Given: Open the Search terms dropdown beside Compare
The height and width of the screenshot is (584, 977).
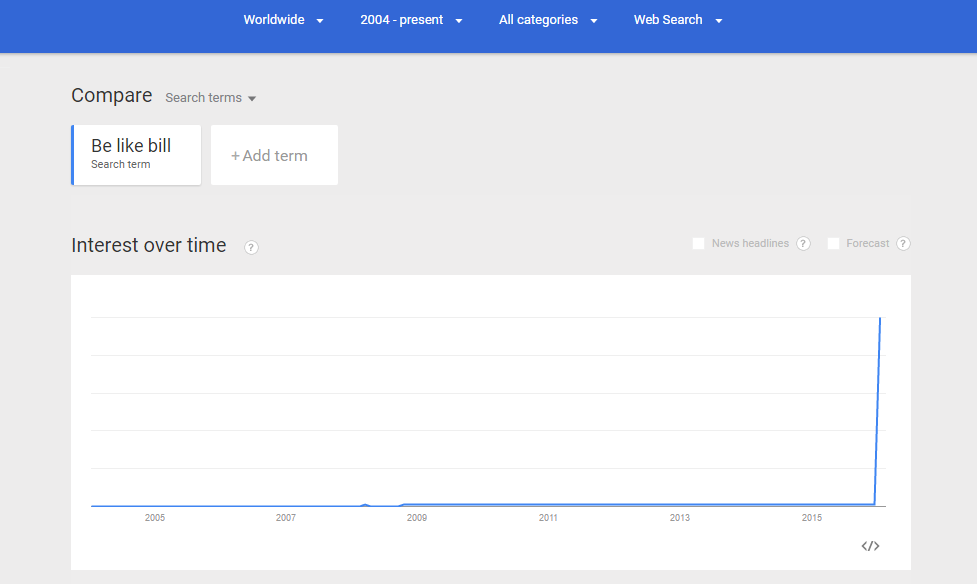Looking at the screenshot, I should tap(211, 98).
